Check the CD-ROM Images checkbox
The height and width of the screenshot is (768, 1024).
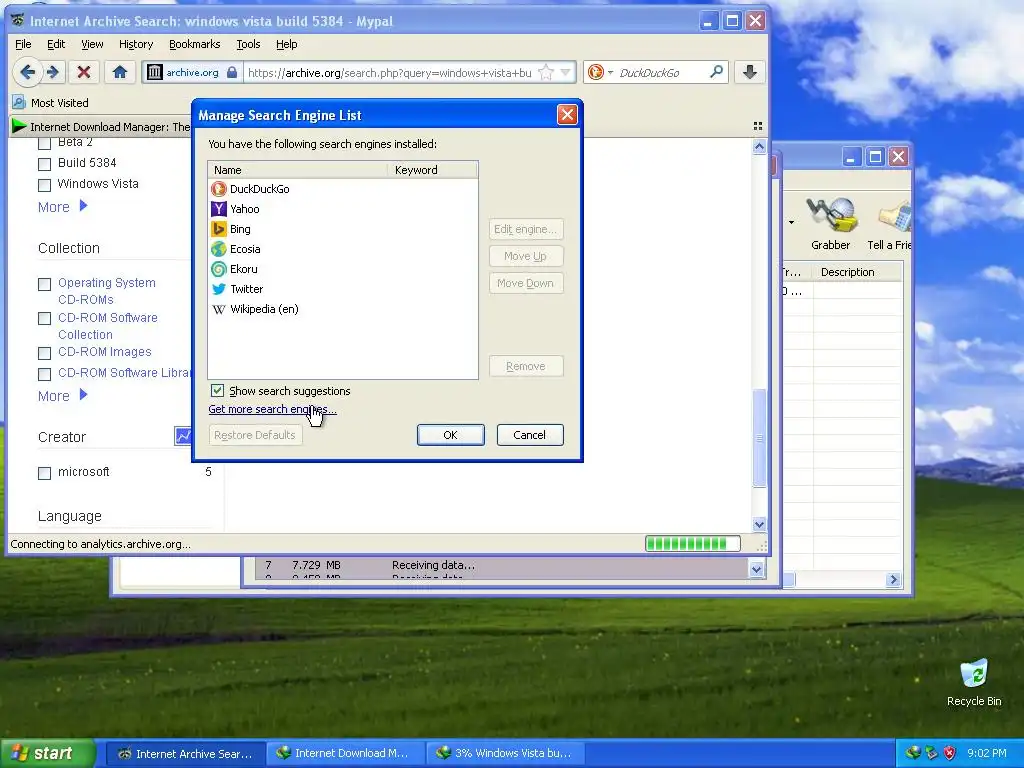[x=44, y=353]
